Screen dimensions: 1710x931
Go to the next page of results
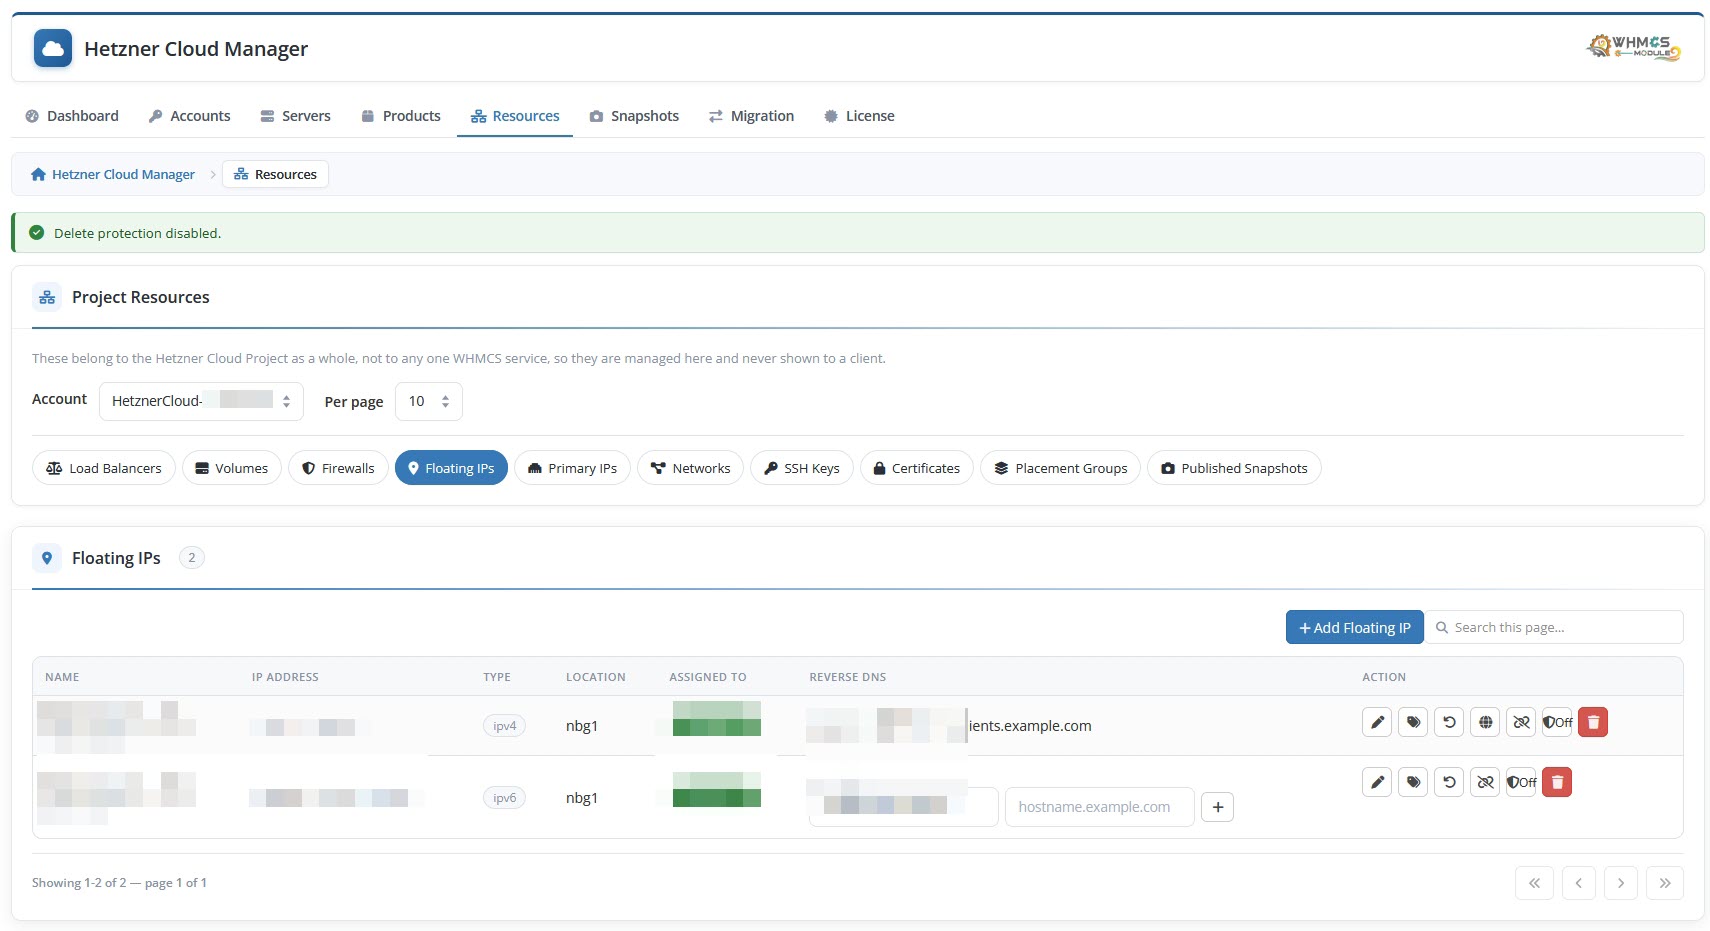coord(1621,883)
